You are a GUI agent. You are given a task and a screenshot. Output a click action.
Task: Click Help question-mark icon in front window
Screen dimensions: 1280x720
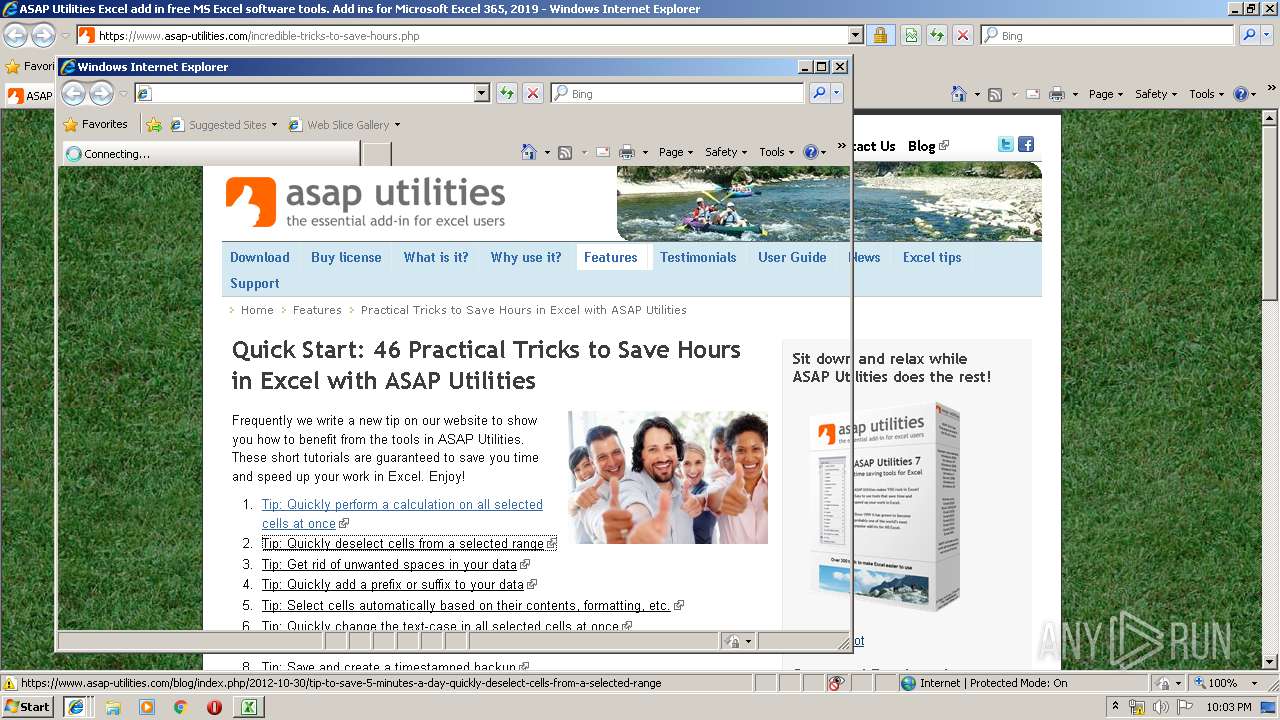(x=810, y=152)
